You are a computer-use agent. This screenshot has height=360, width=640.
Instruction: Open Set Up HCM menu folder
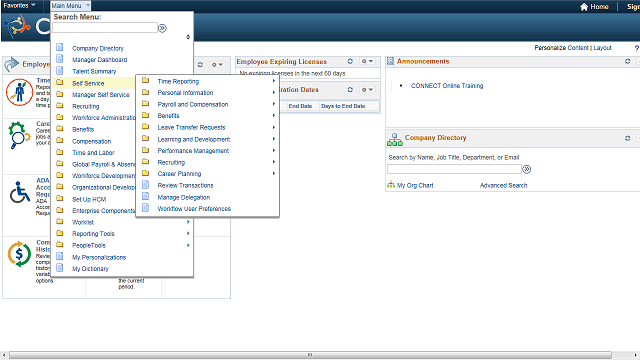click(89, 199)
